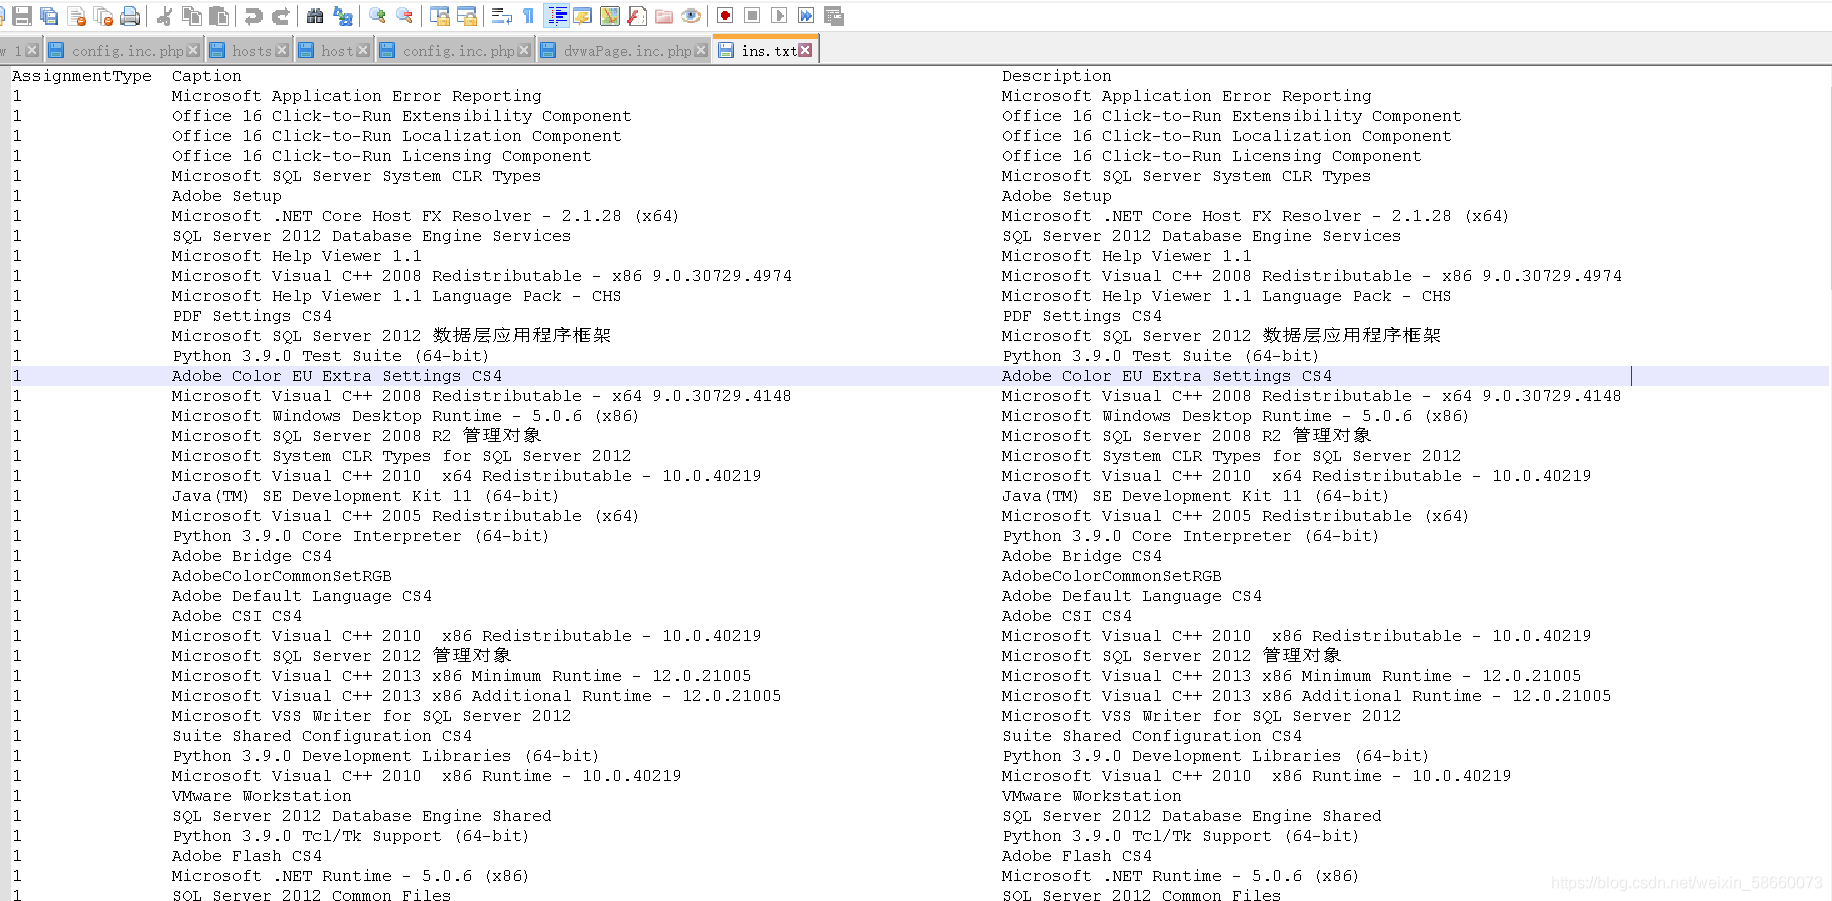Click Description 'SQL Server 2012 Database Engine Shared'
Image resolution: width=1832 pixels, height=901 pixels.
click(1191, 816)
